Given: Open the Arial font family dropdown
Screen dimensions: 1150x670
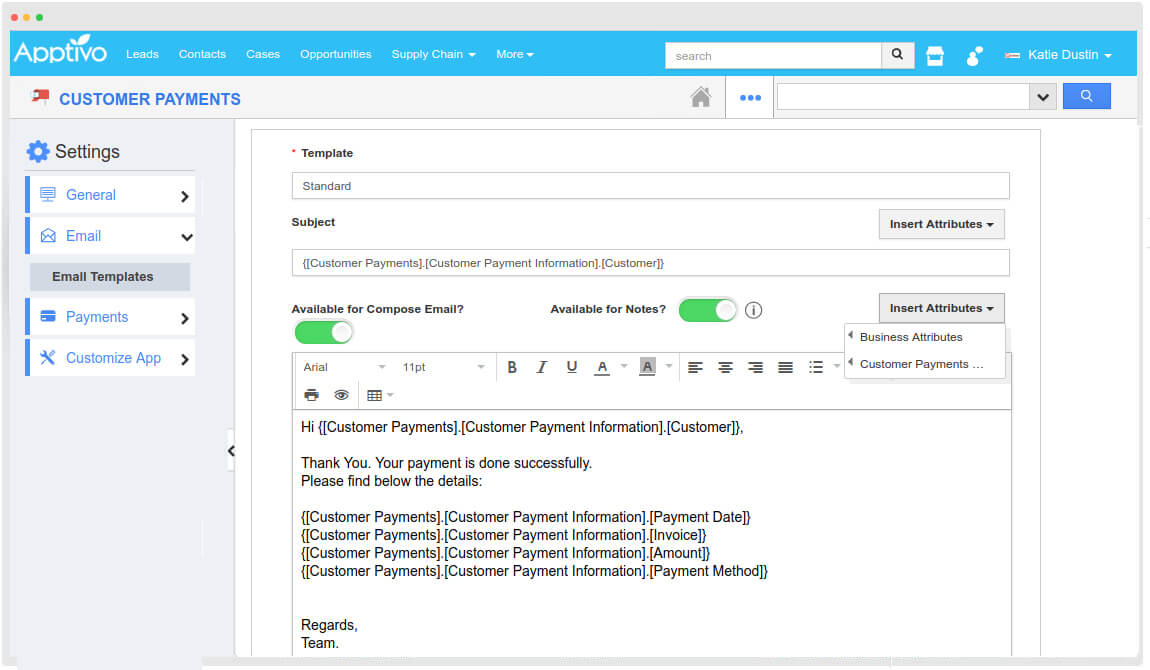Looking at the screenshot, I should click(x=344, y=367).
